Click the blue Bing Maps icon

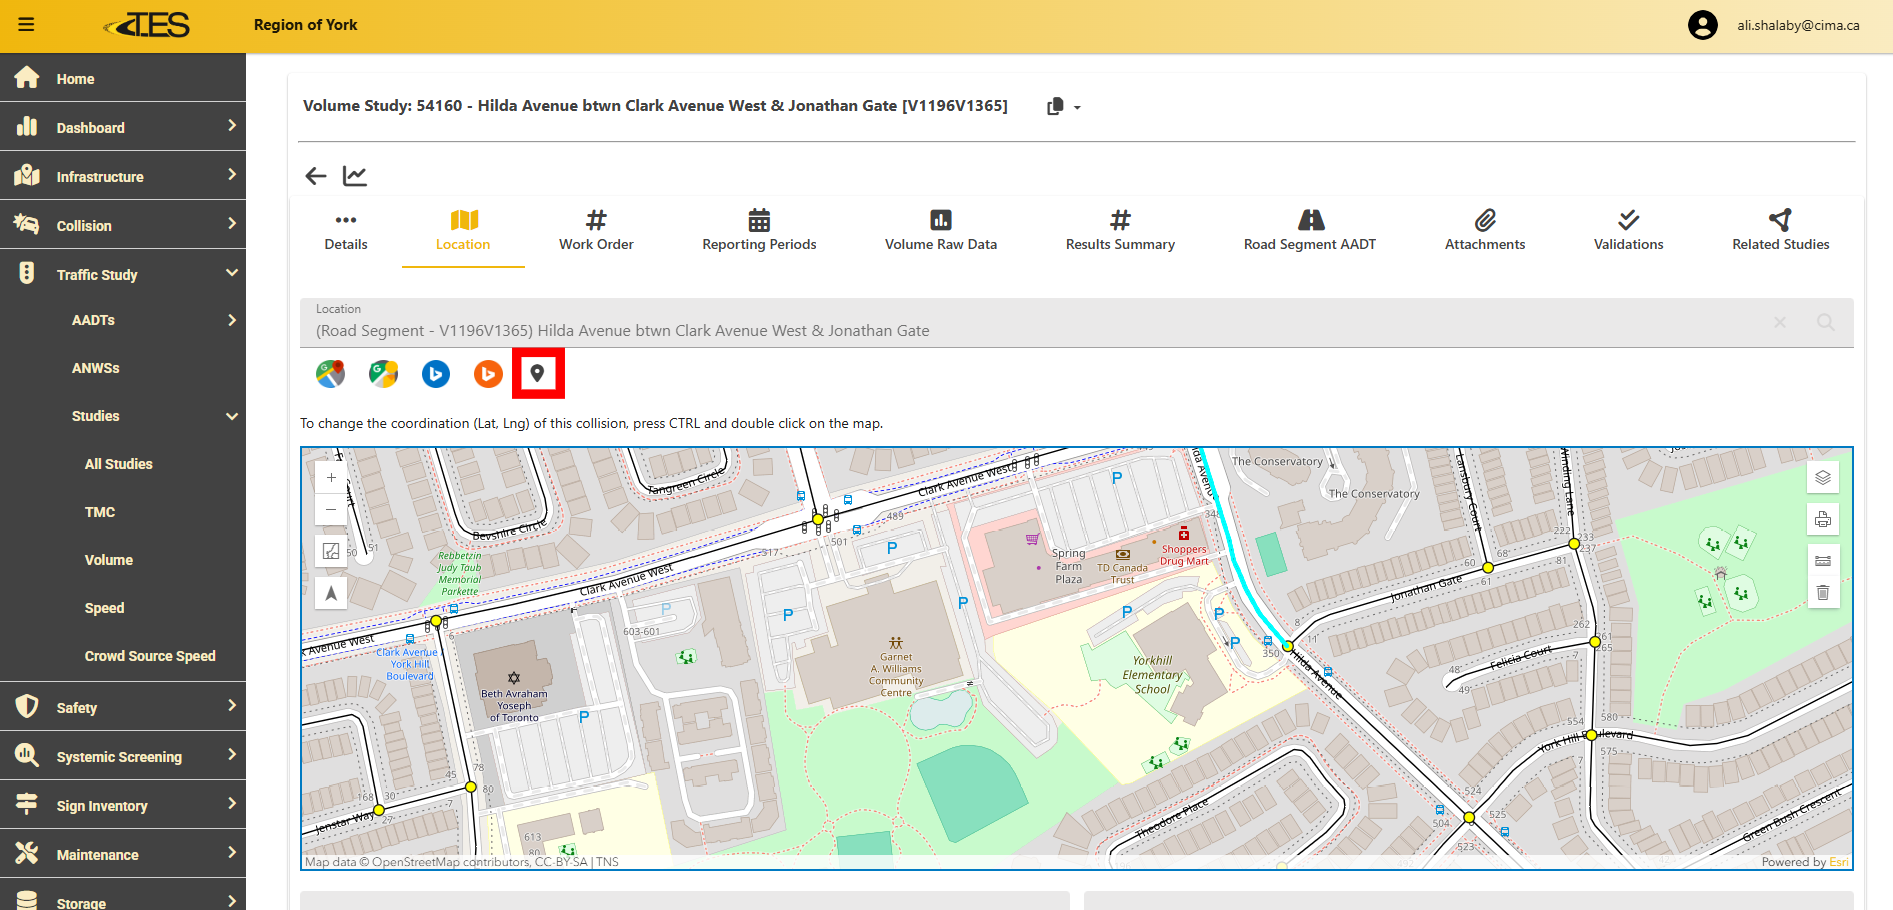click(x=436, y=374)
